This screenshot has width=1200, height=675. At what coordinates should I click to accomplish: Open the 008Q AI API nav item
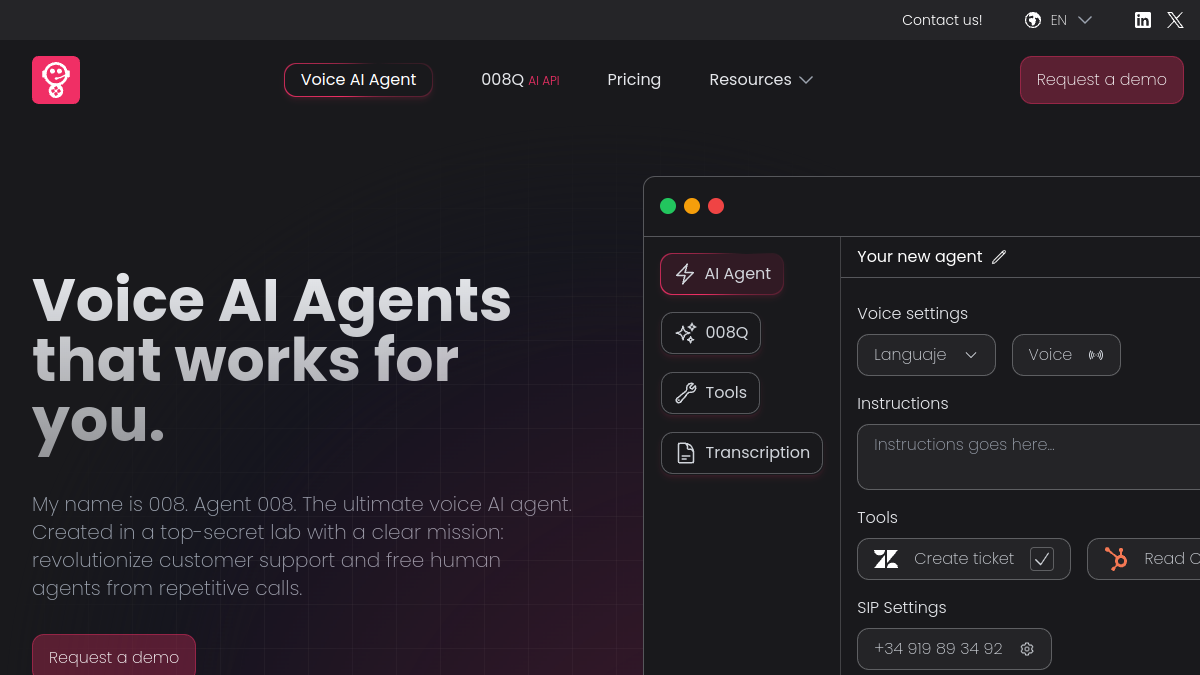tap(520, 80)
